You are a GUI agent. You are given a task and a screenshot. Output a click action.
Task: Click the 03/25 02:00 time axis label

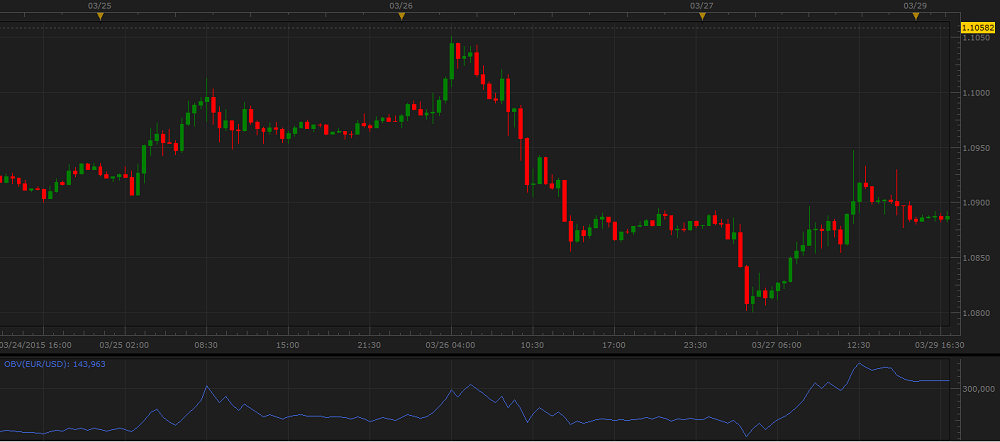pos(124,345)
